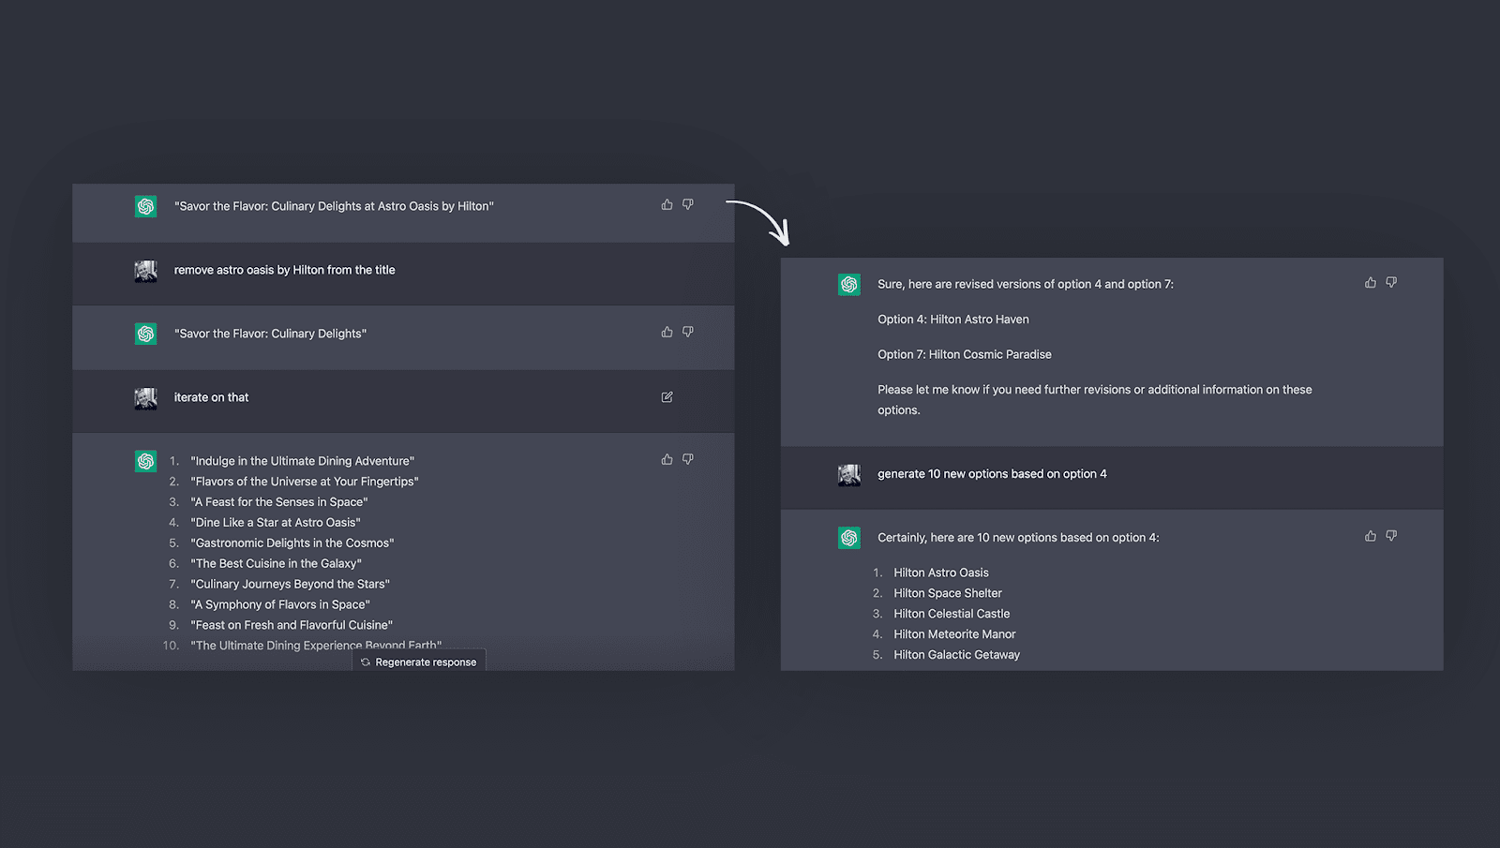The image size is (1500, 848).
Task: Click the Regenerate response button
Action: pos(419,662)
